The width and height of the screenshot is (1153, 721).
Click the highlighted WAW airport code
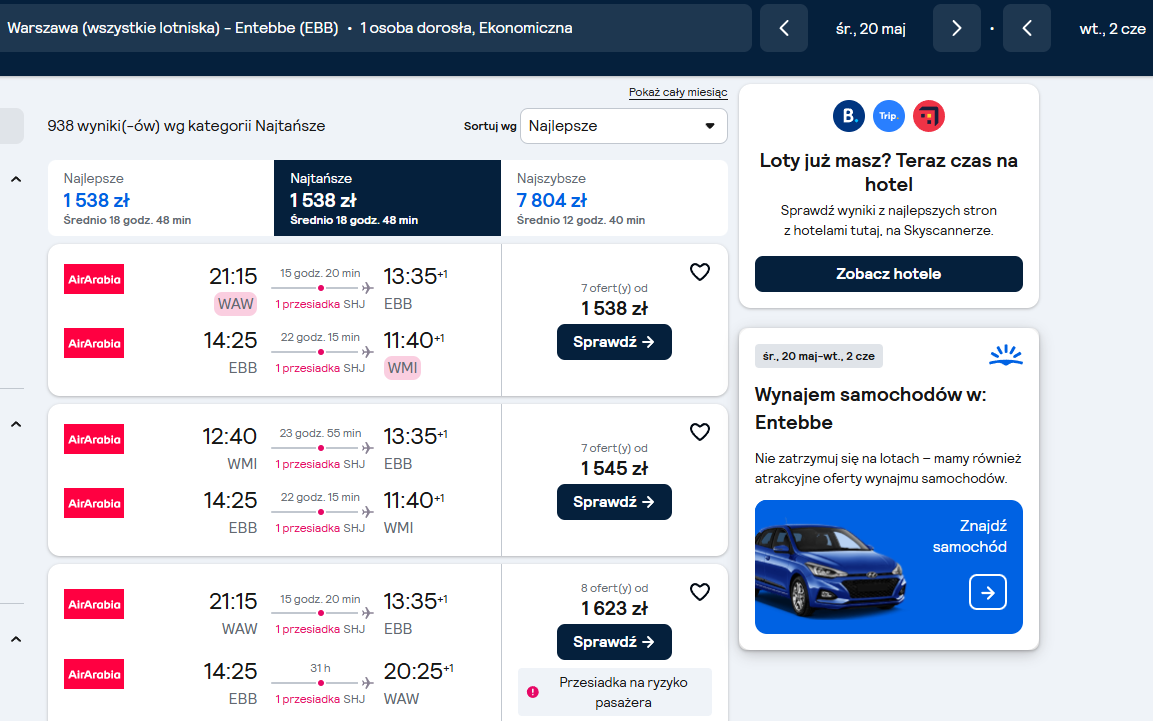click(x=235, y=304)
